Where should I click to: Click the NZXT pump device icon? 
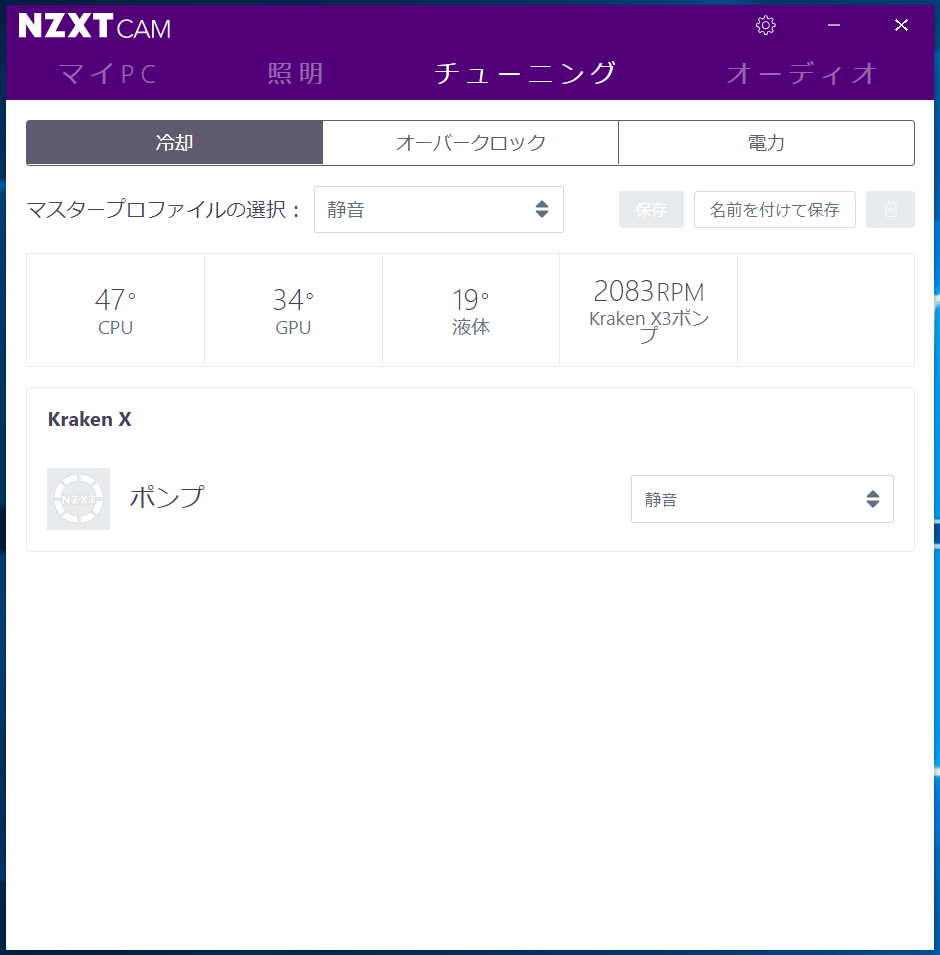click(x=79, y=499)
